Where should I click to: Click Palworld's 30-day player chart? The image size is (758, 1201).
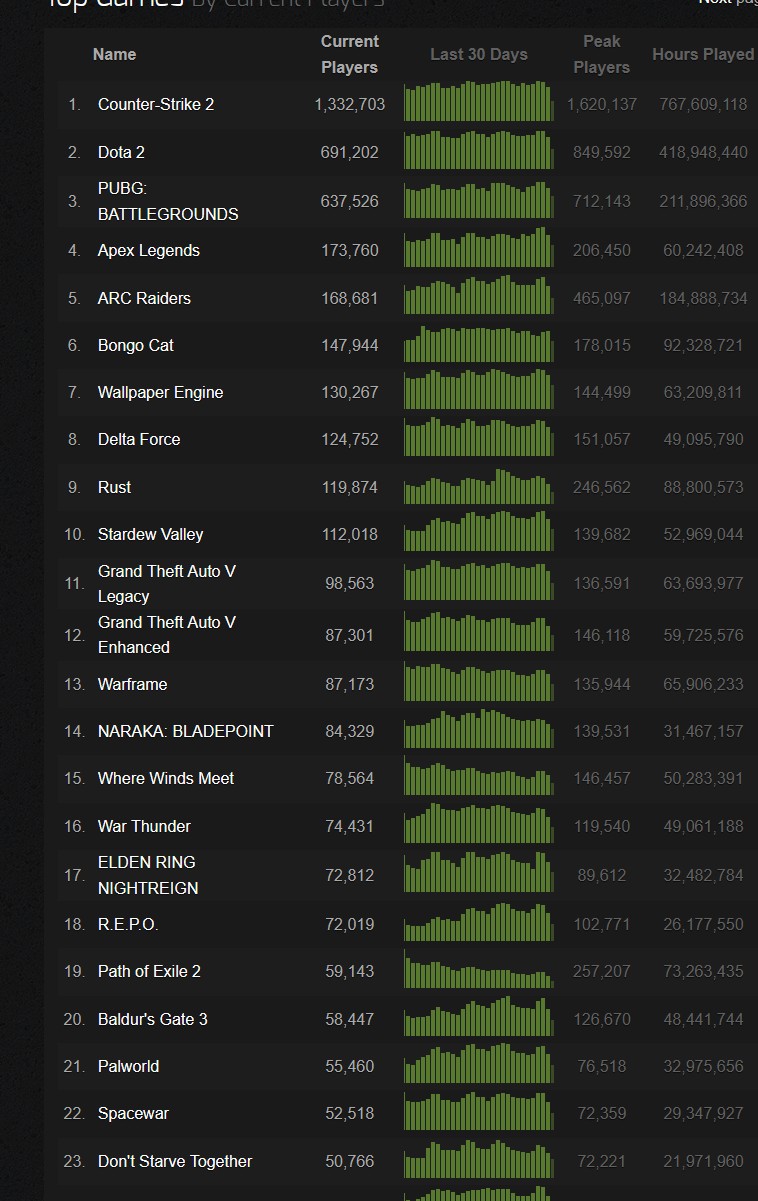[479, 1064]
